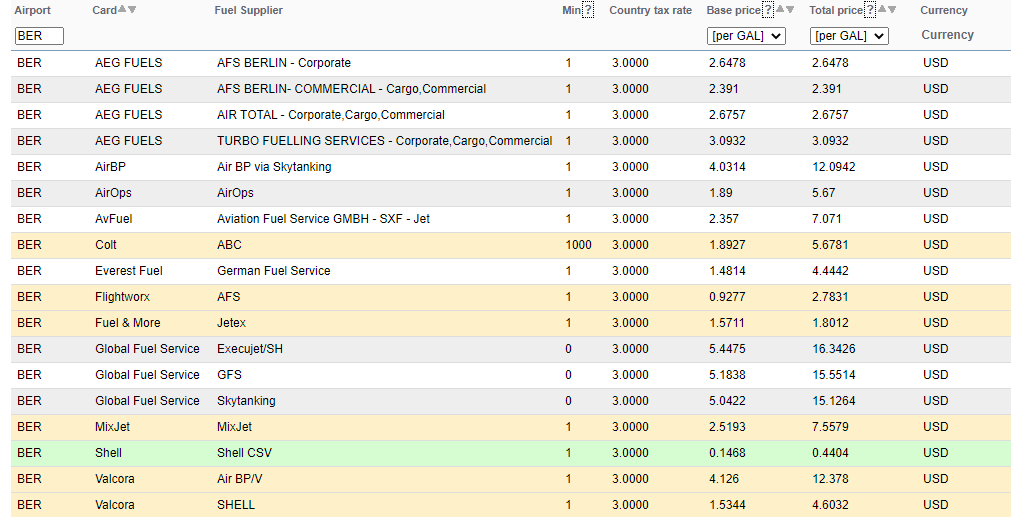
Task: Click total price 12.0942
Action: point(834,167)
